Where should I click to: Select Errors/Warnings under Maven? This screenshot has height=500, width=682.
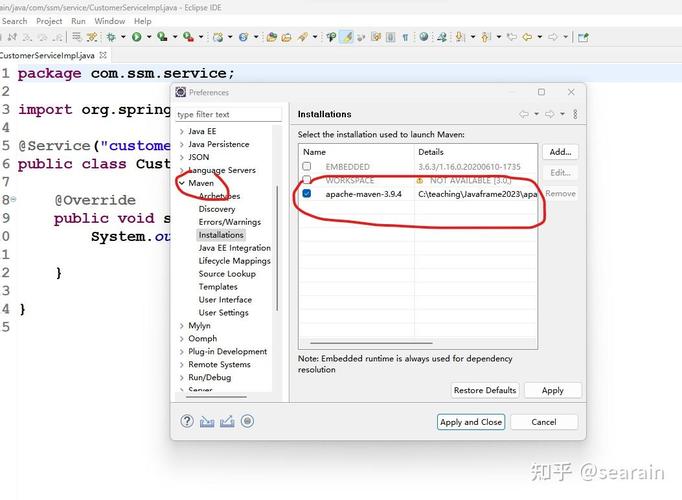point(230,222)
